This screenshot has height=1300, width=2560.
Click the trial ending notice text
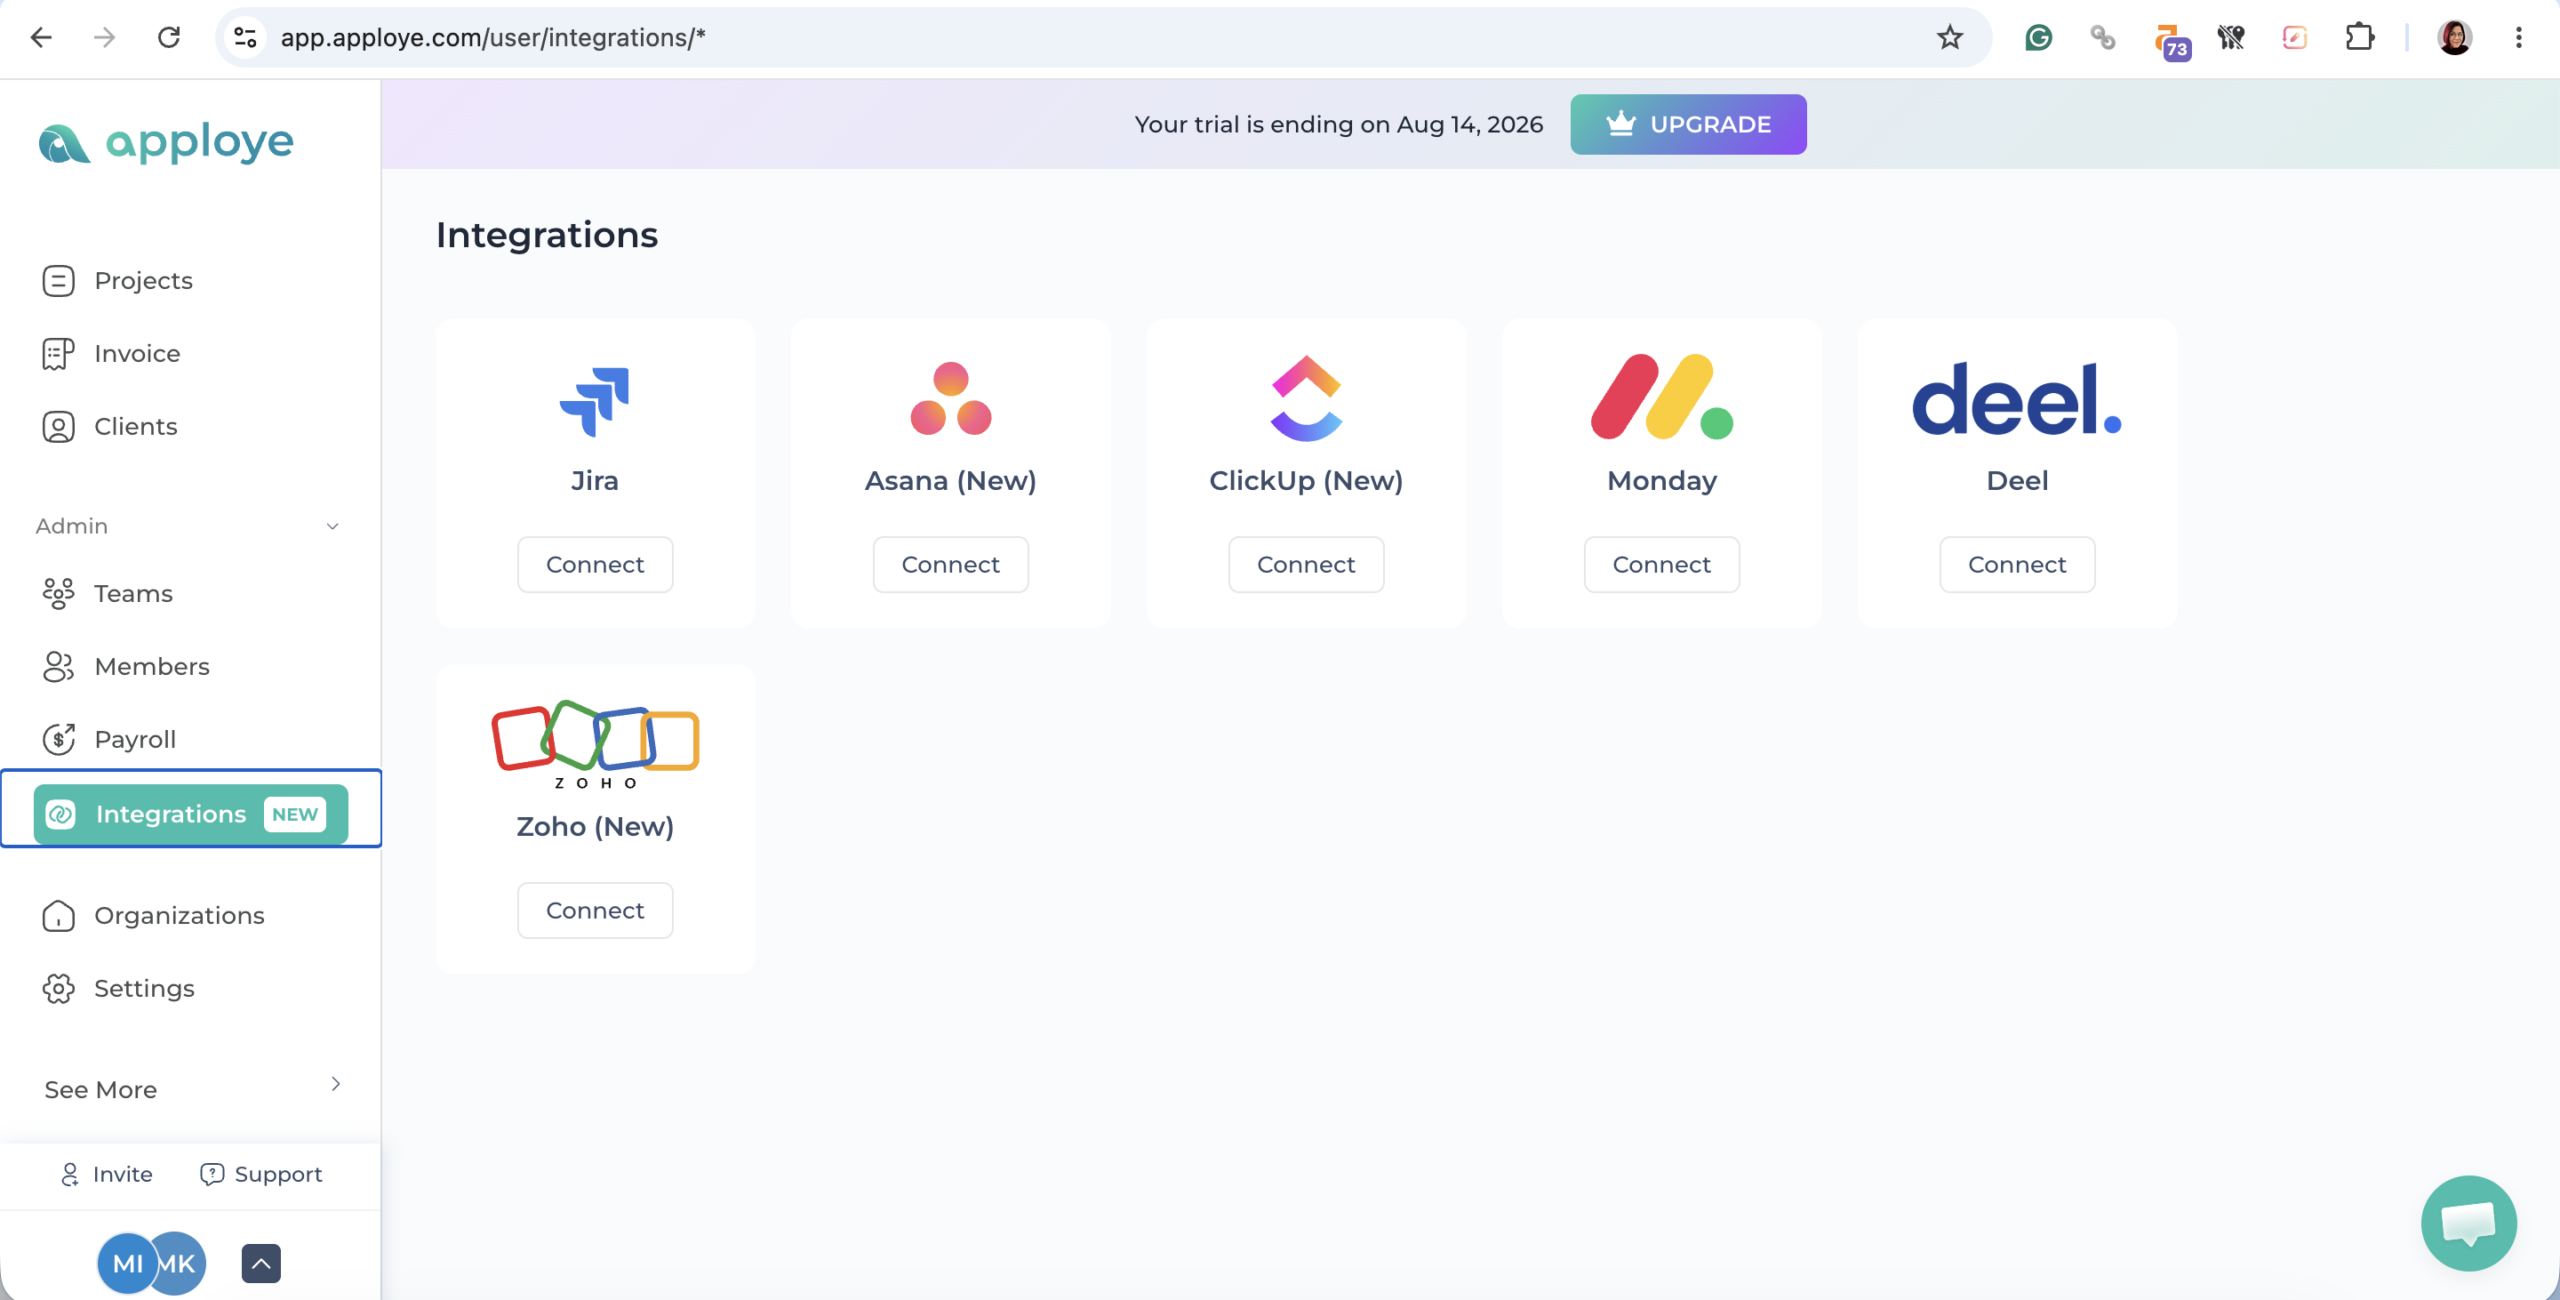(1338, 125)
